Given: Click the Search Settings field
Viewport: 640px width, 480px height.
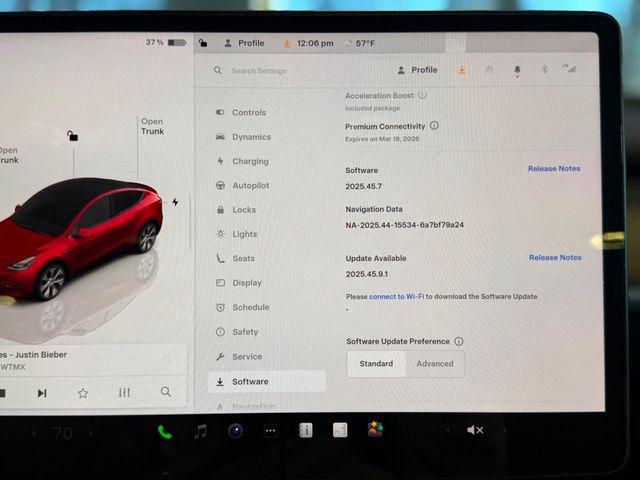Looking at the screenshot, I should tap(259, 71).
